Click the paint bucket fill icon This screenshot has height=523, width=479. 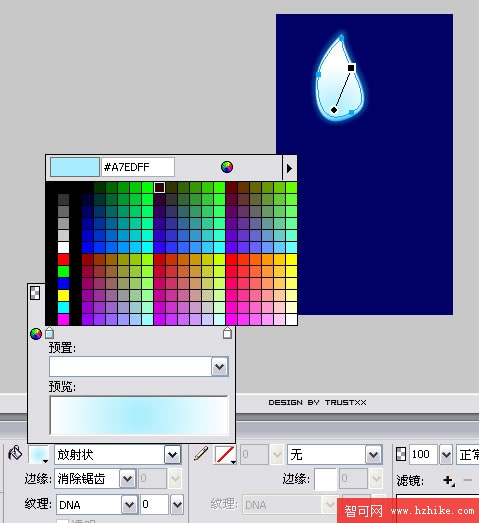[x=15, y=453]
